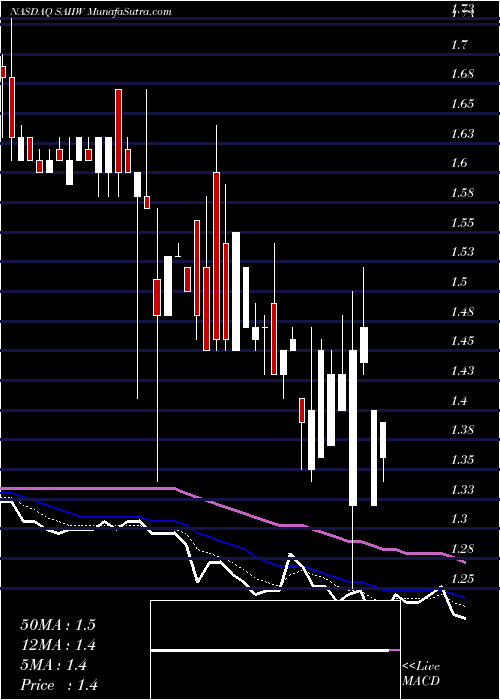Click the 1.63 price axis label
The width and height of the screenshot is (500, 700).
pos(464,133)
